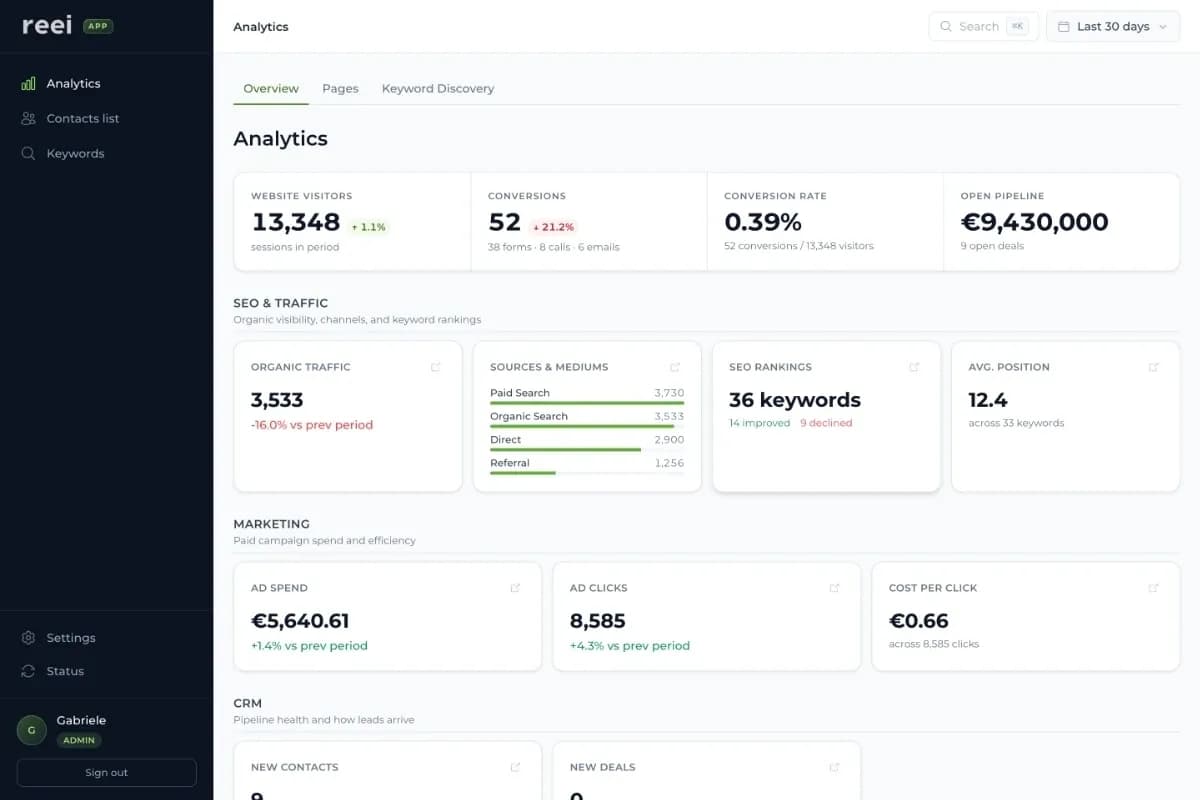
Task: Click '-16.0% vs prev period' text
Action: [x=312, y=425]
